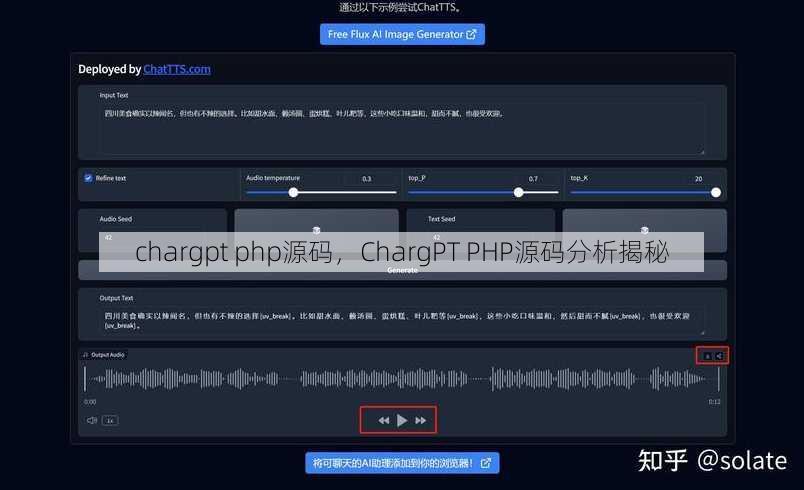Click the Generate button
This screenshot has height=490, width=804.
click(x=402, y=270)
